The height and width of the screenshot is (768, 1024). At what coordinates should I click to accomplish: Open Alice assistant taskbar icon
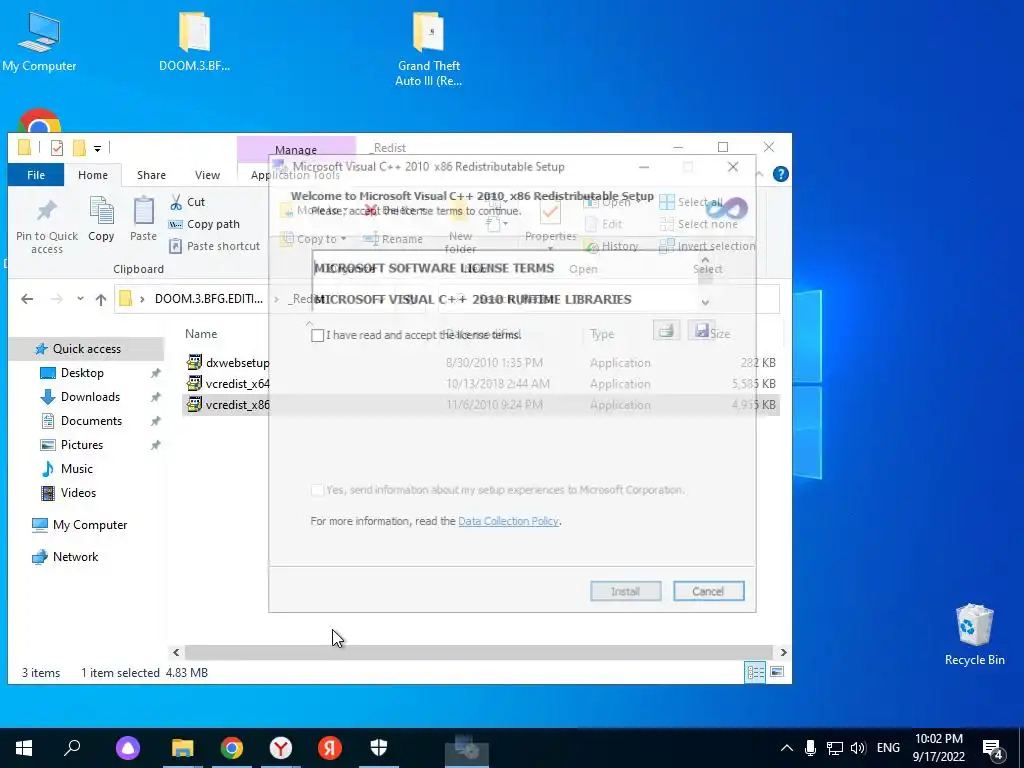coord(128,748)
